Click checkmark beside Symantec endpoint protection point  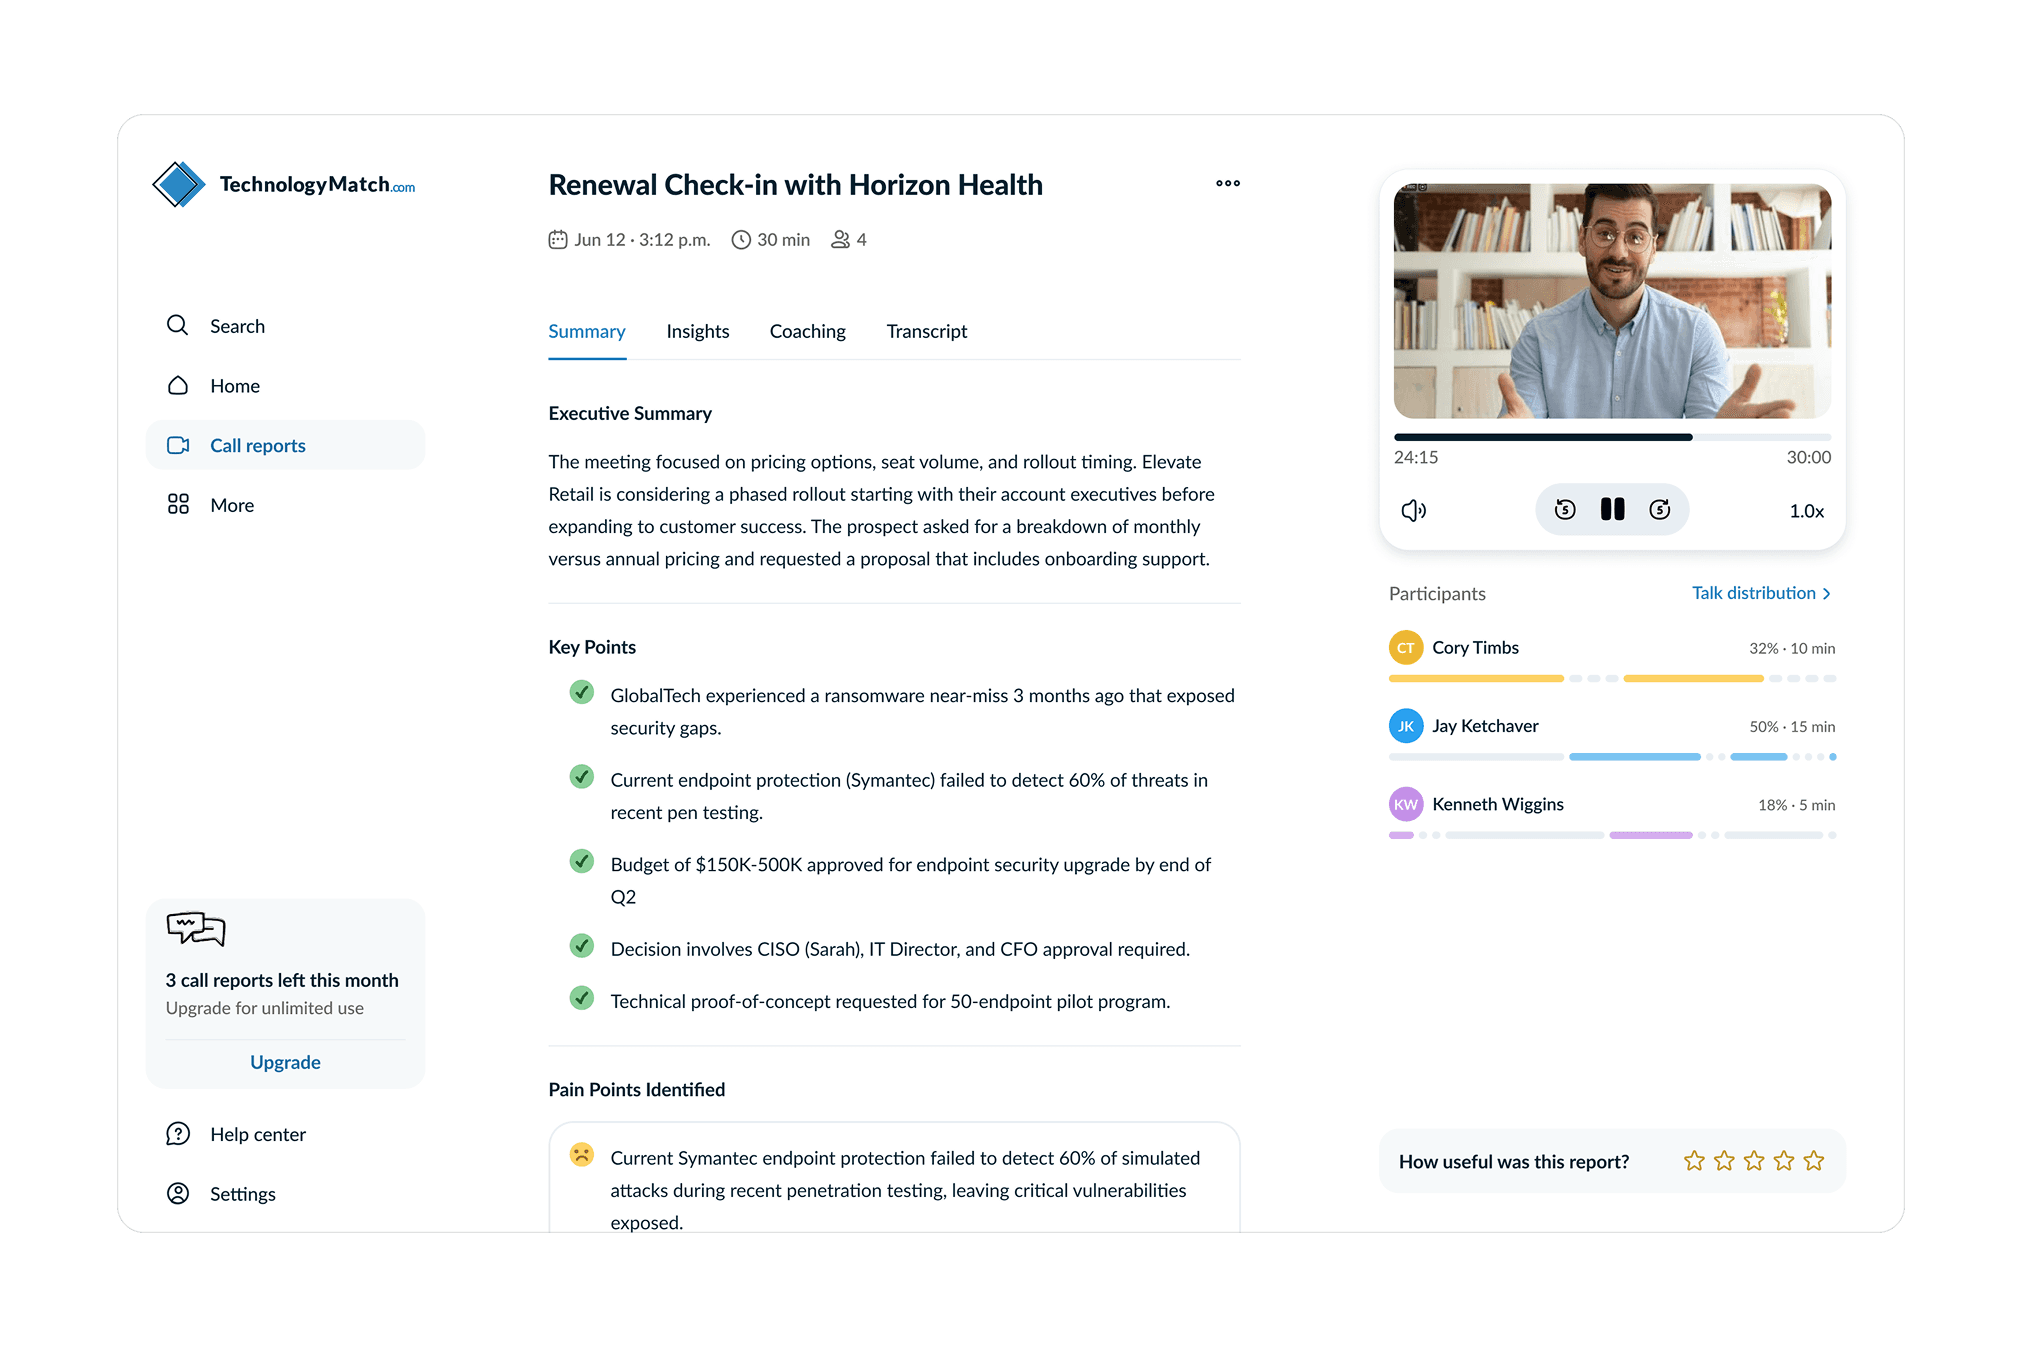pos(581,777)
